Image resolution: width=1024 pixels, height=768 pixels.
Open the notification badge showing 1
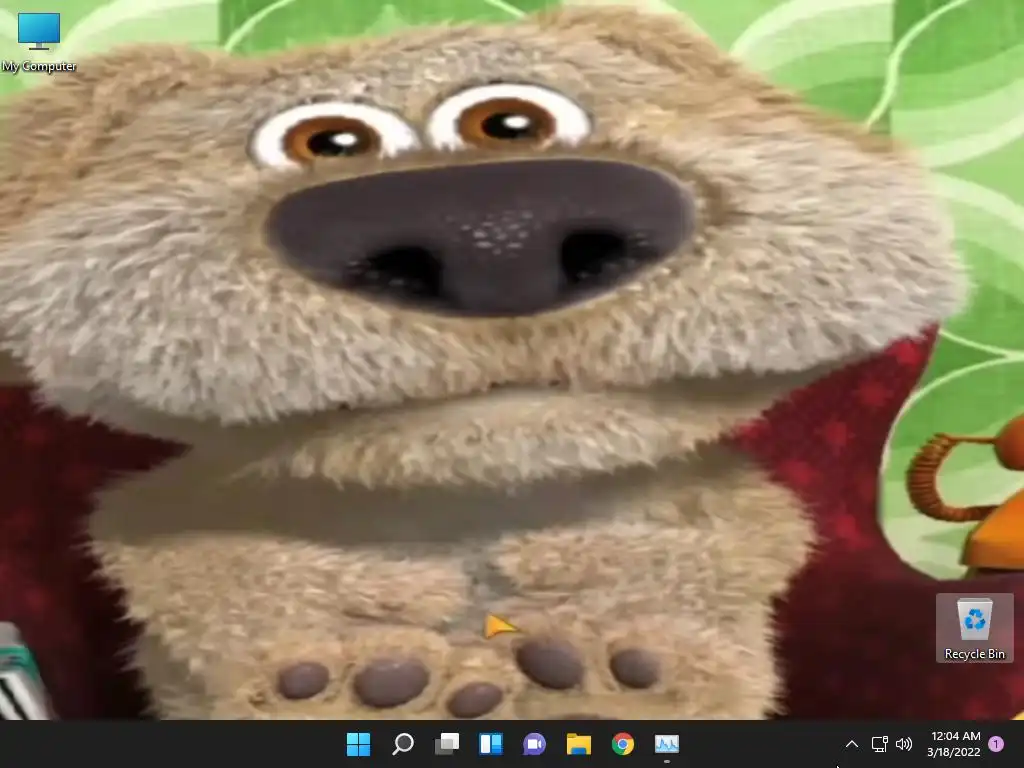click(996, 744)
